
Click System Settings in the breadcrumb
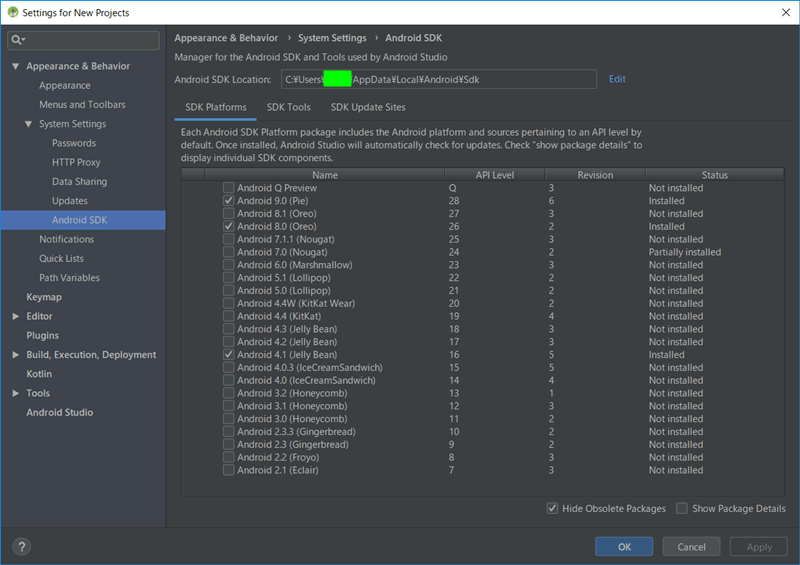click(332, 38)
